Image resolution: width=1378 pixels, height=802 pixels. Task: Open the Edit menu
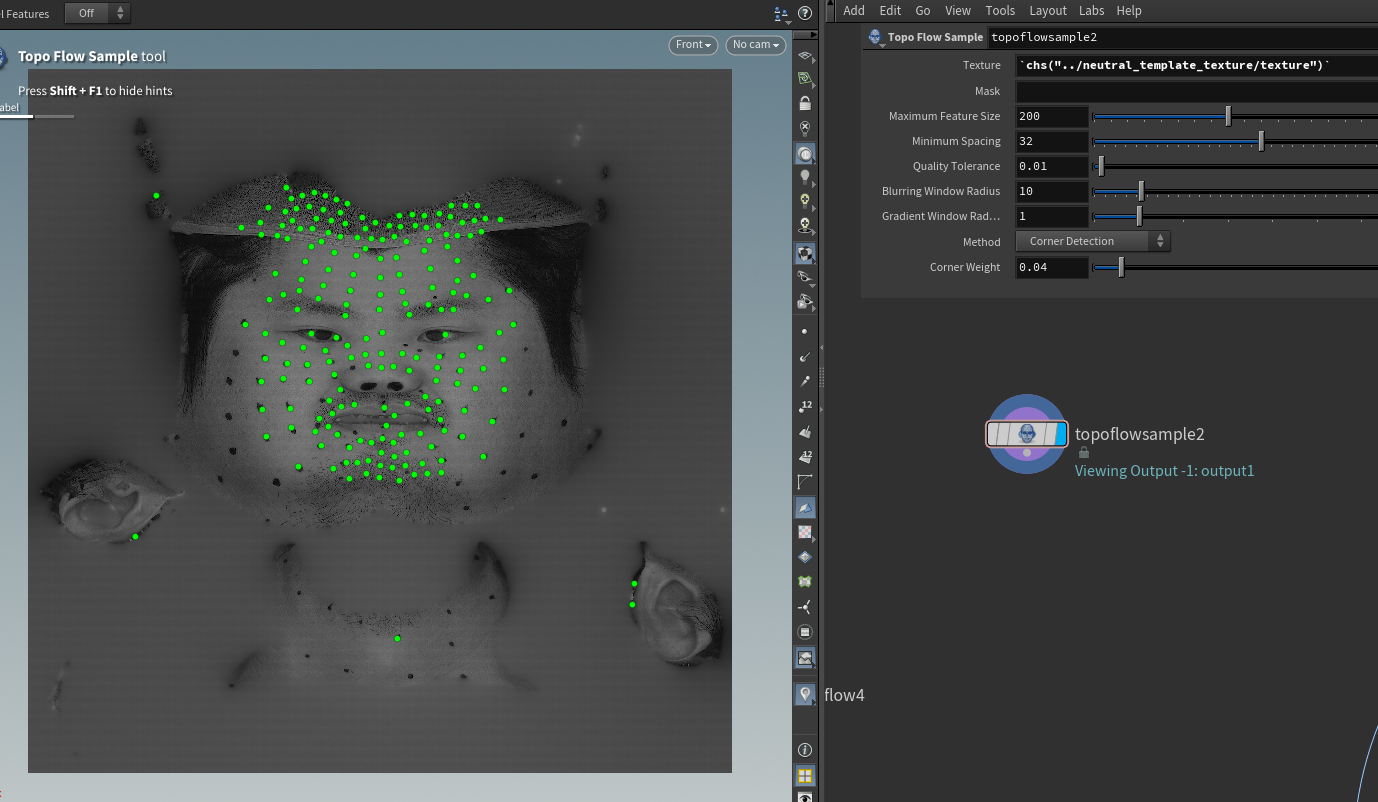coord(890,10)
